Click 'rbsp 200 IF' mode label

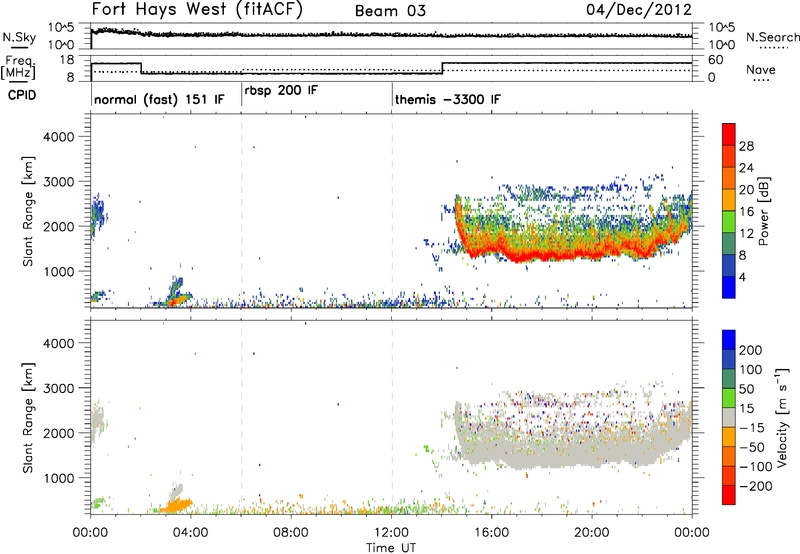point(281,91)
